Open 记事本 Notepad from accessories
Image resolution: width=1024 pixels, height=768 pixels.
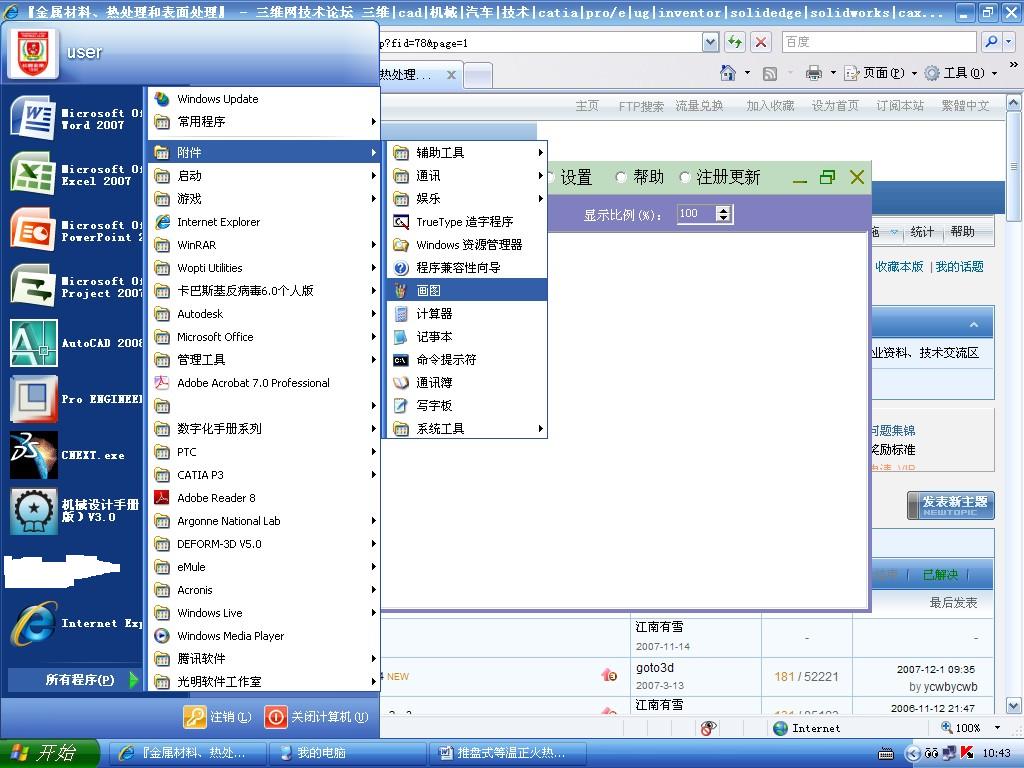click(x=467, y=336)
